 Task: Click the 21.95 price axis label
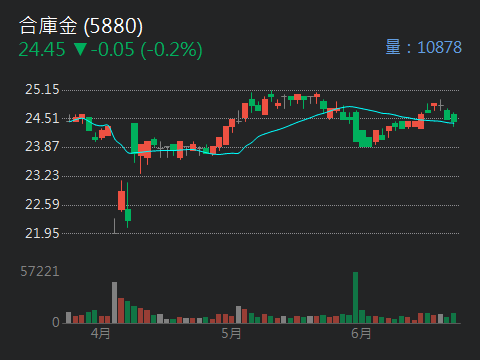click(x=42, y=233)
